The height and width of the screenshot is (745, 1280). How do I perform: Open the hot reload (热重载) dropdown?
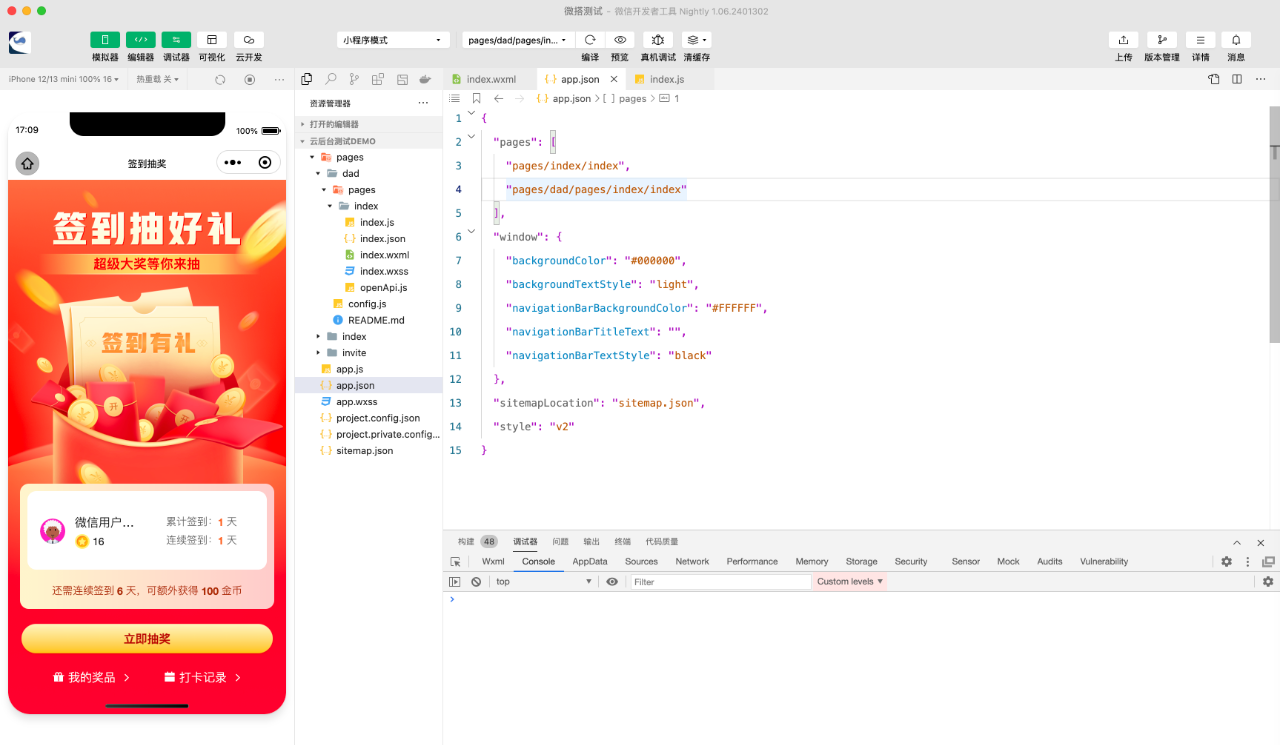coord(160,79)
